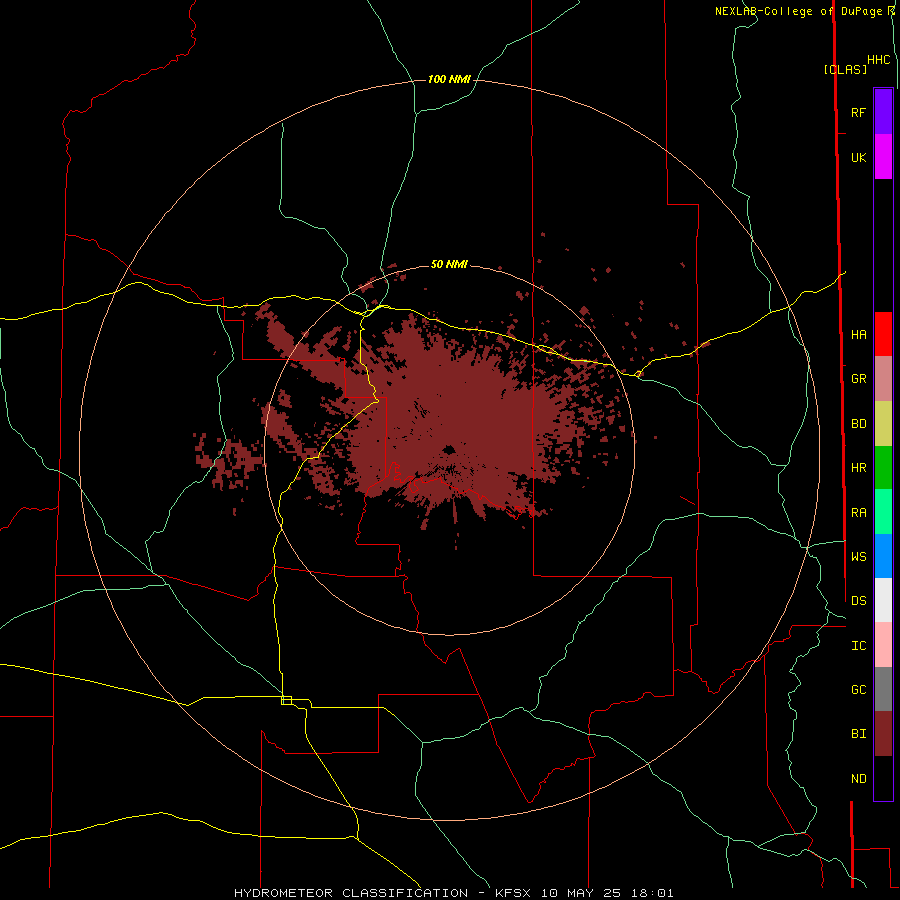The image size is (900, 900).
Task: Click the UK legend label
Action: [858, 157]
